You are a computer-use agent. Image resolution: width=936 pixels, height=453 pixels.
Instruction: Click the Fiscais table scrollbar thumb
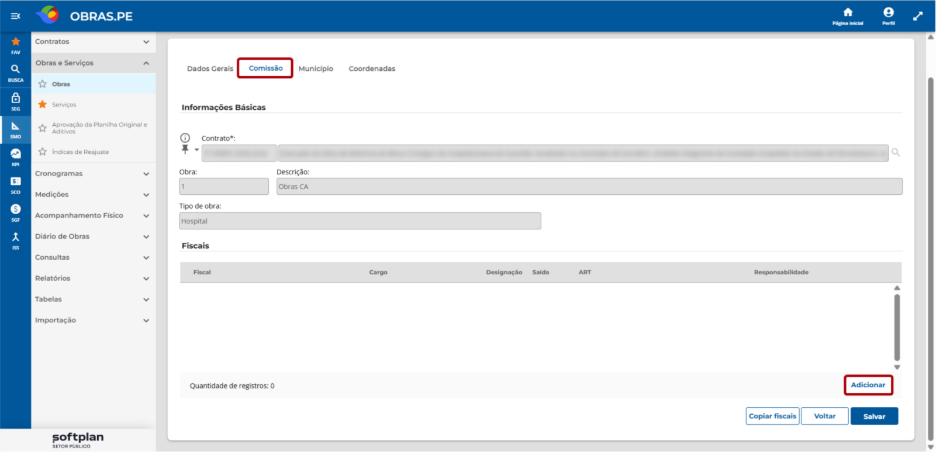tap(897, 327)
